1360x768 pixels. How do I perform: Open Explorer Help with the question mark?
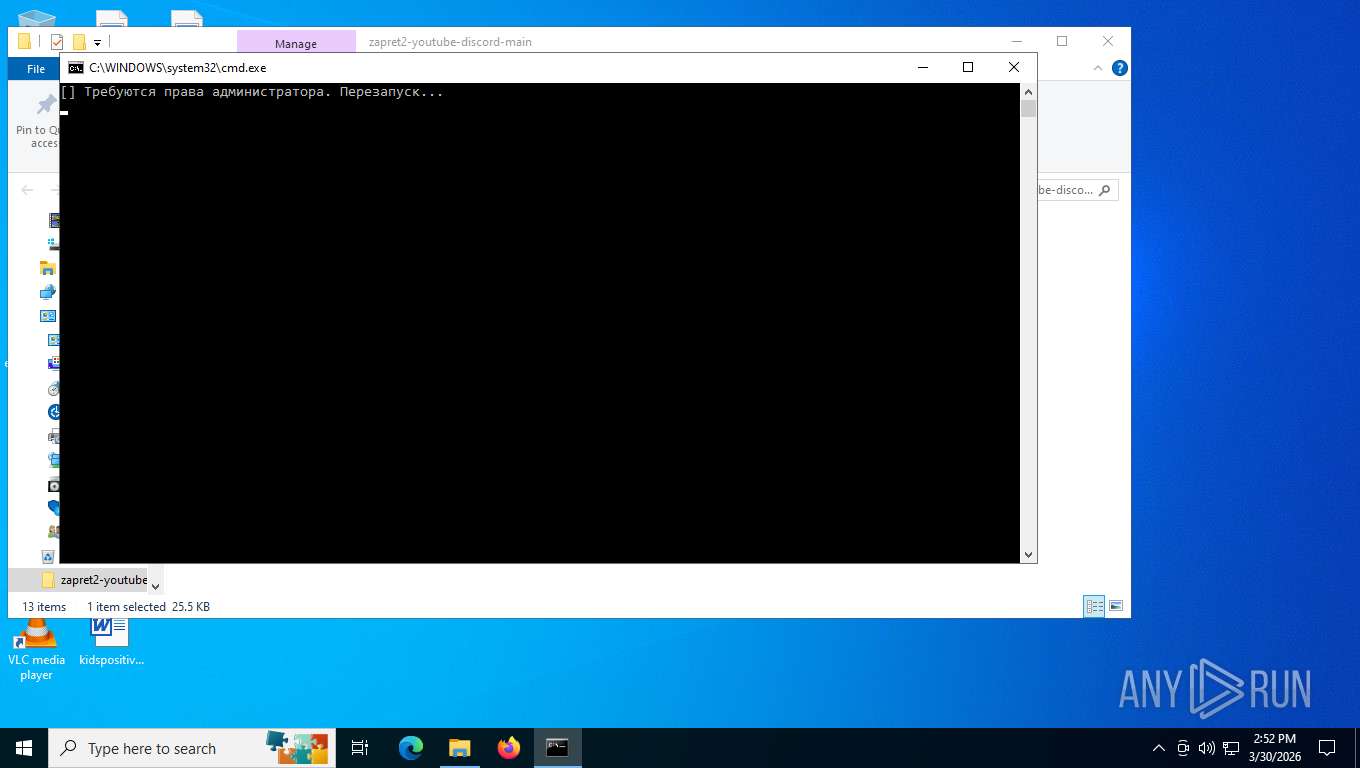pos(1120,68)
